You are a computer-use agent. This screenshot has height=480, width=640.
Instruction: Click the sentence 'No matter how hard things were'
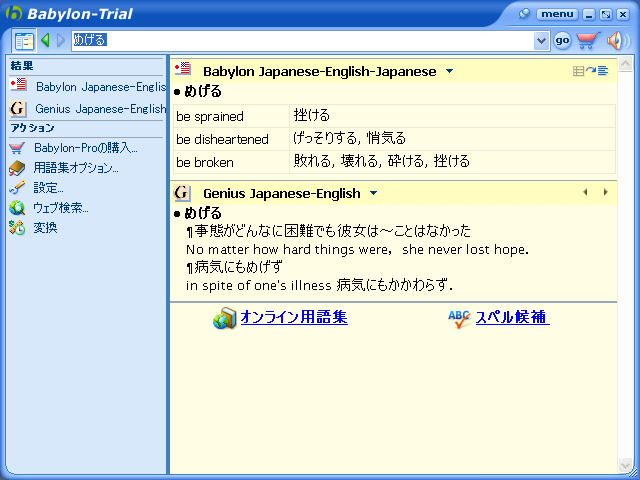[x=289, y=249]
